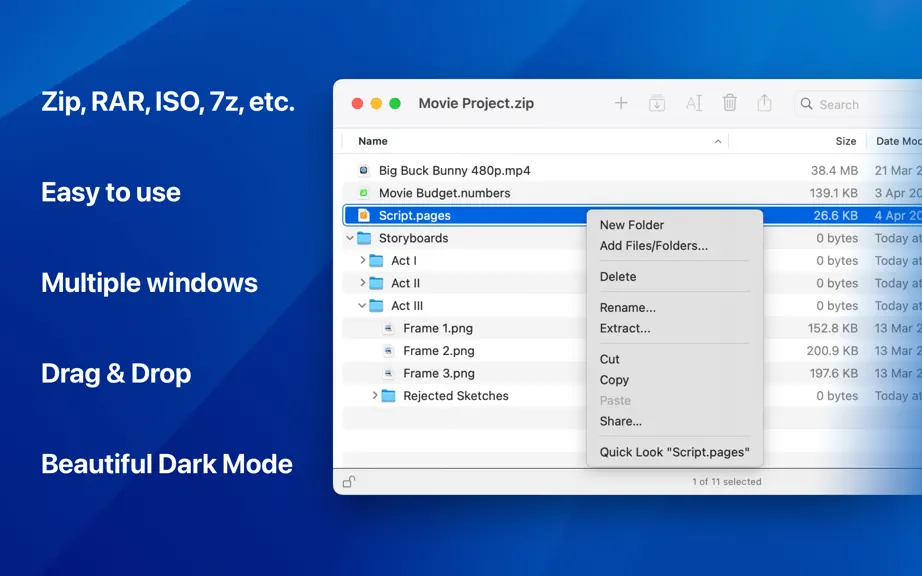Click the Act III folder icon
This screenshot has height=576, width=922.
click(376, 306)
